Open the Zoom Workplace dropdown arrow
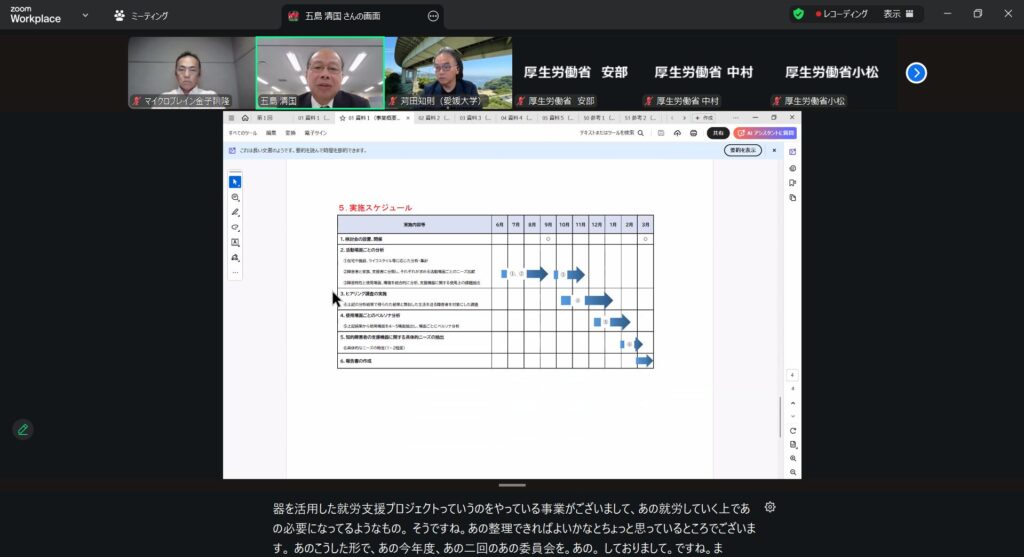 click(x=85, y=16)
